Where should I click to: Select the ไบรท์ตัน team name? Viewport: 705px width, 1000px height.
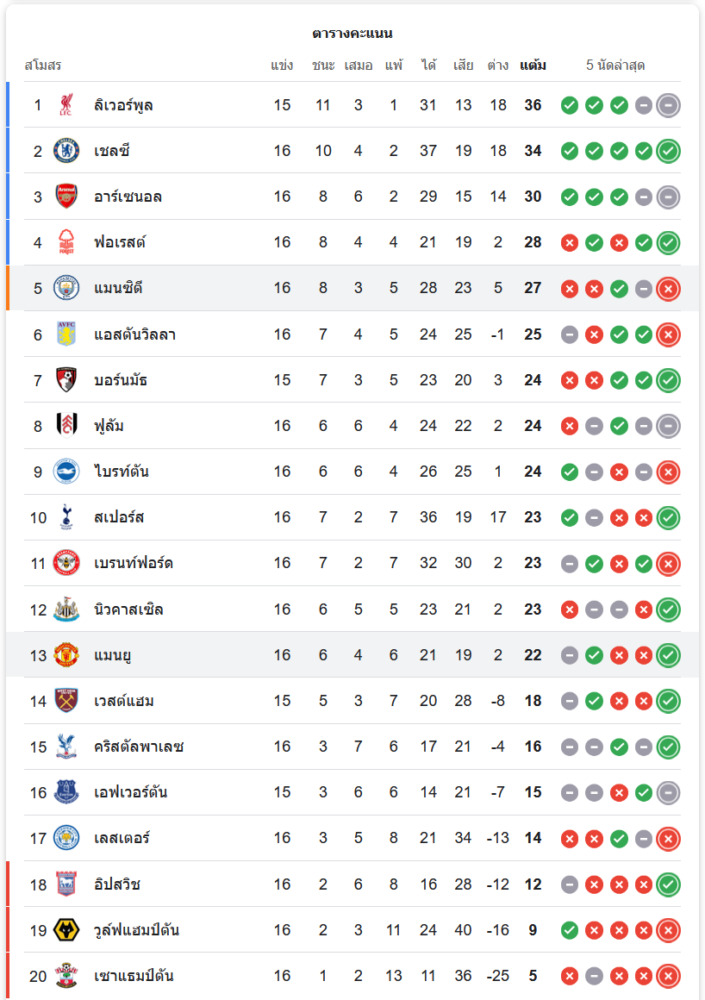point(121,471)
